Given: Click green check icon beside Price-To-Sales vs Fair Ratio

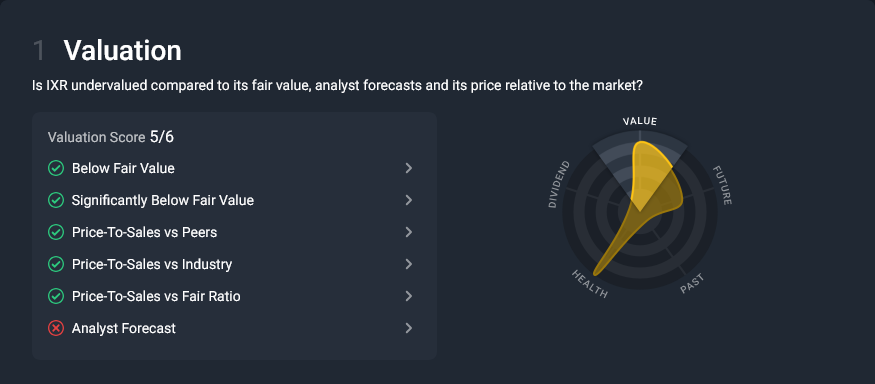Looking at the screenshot, I should click(56, 296).
